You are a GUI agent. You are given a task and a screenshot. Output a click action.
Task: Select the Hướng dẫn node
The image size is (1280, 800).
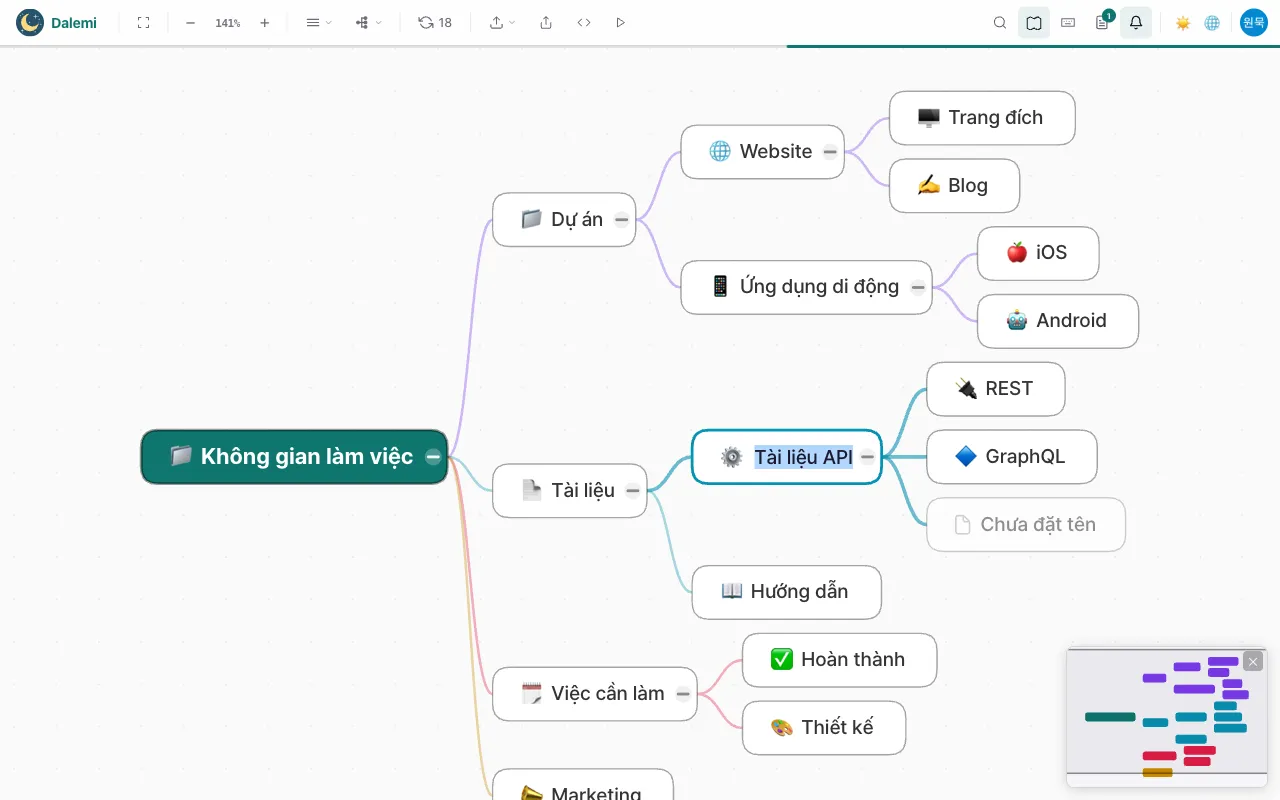[x=787, y=592]
